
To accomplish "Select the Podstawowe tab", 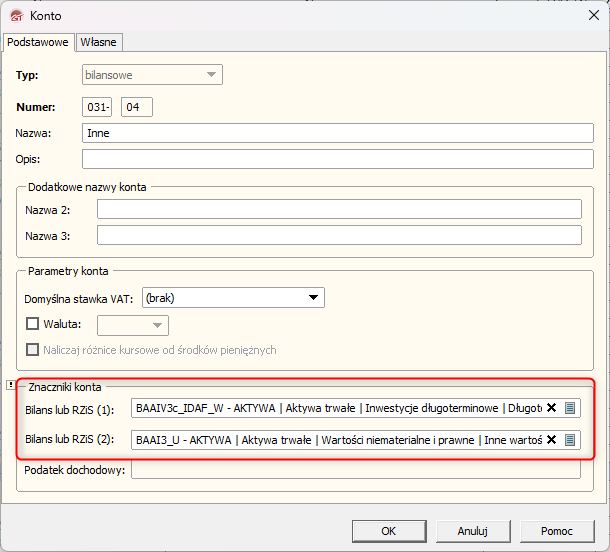I will (38, 41).
